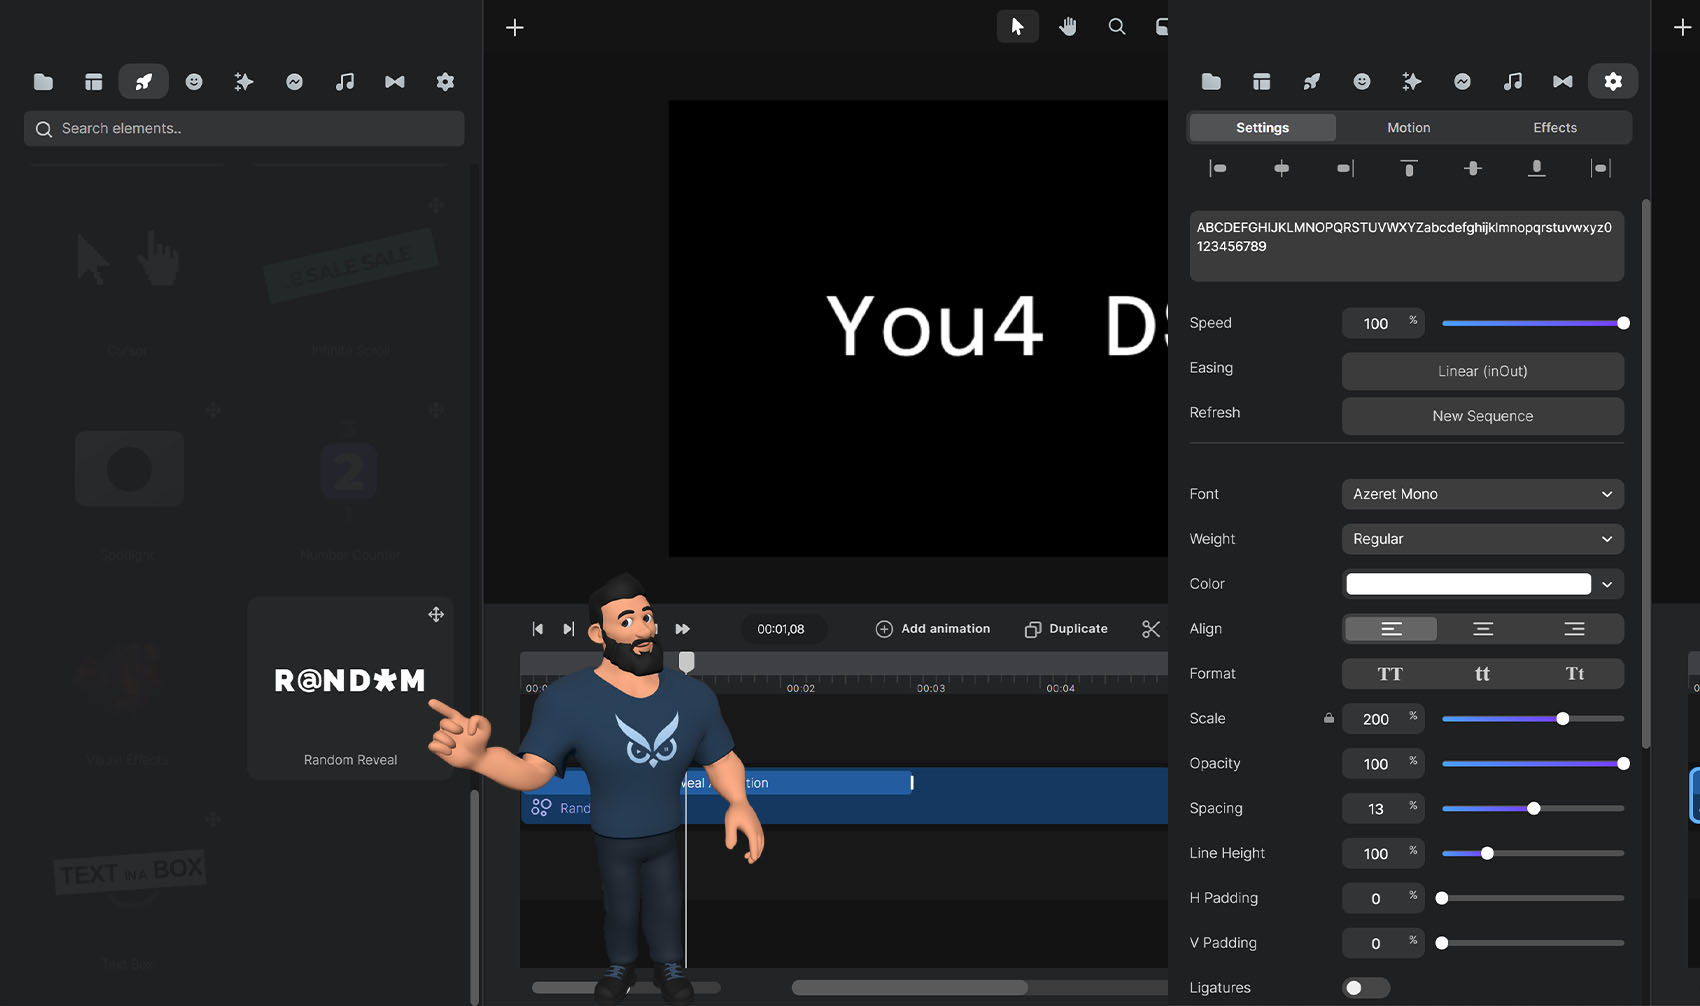1700x1006 pixels.
Task: Open emoji icon in left panel
Action: (x=194, y=82)
